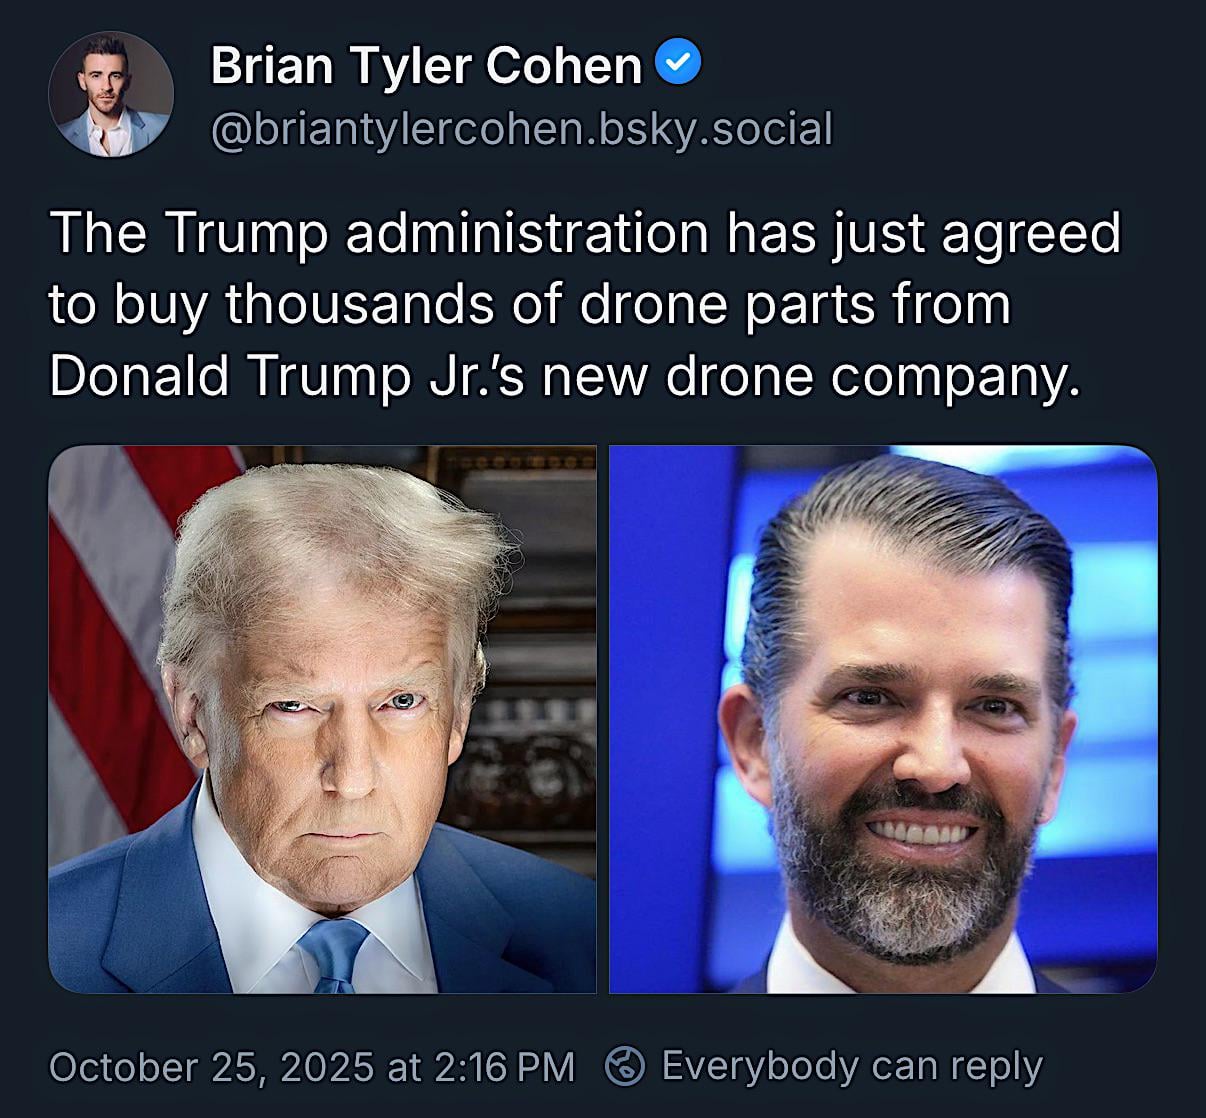This screenshot has height=1118, width=1206.
Task: Open the Brian Tyler Cohen display name
Action: pos(426,66)
